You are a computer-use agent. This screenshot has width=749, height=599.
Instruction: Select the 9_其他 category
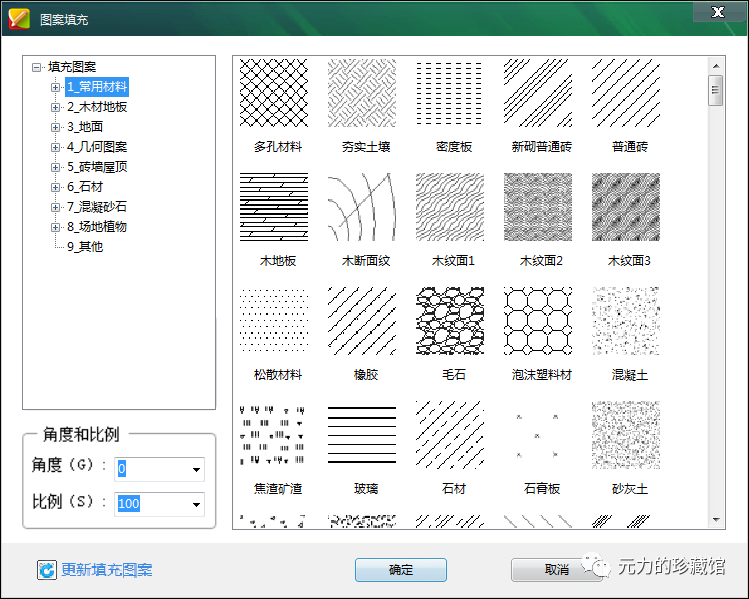coord(85,247)
